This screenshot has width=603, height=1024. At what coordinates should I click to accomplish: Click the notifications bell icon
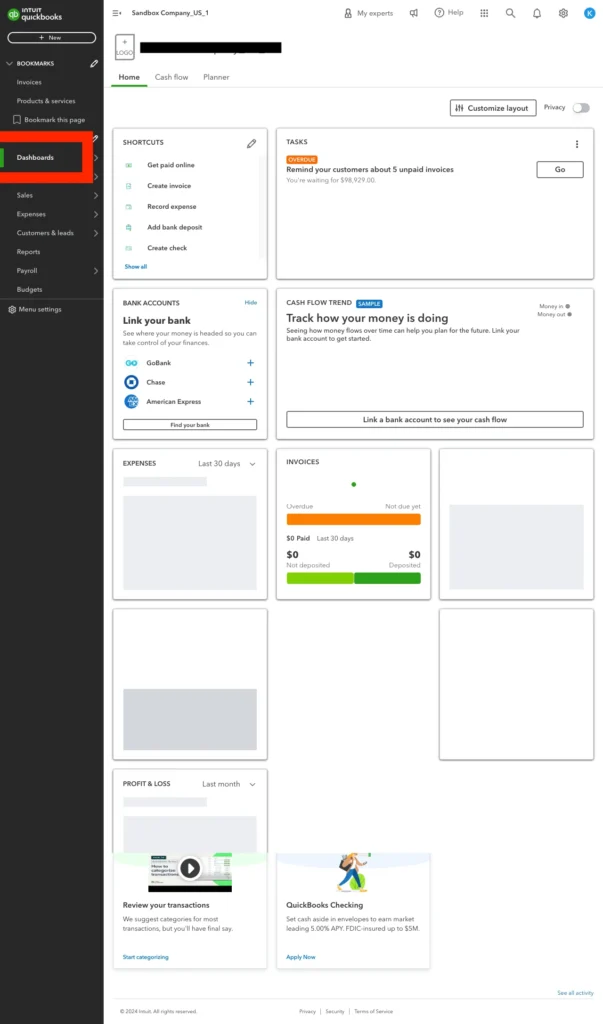point(537,13)
